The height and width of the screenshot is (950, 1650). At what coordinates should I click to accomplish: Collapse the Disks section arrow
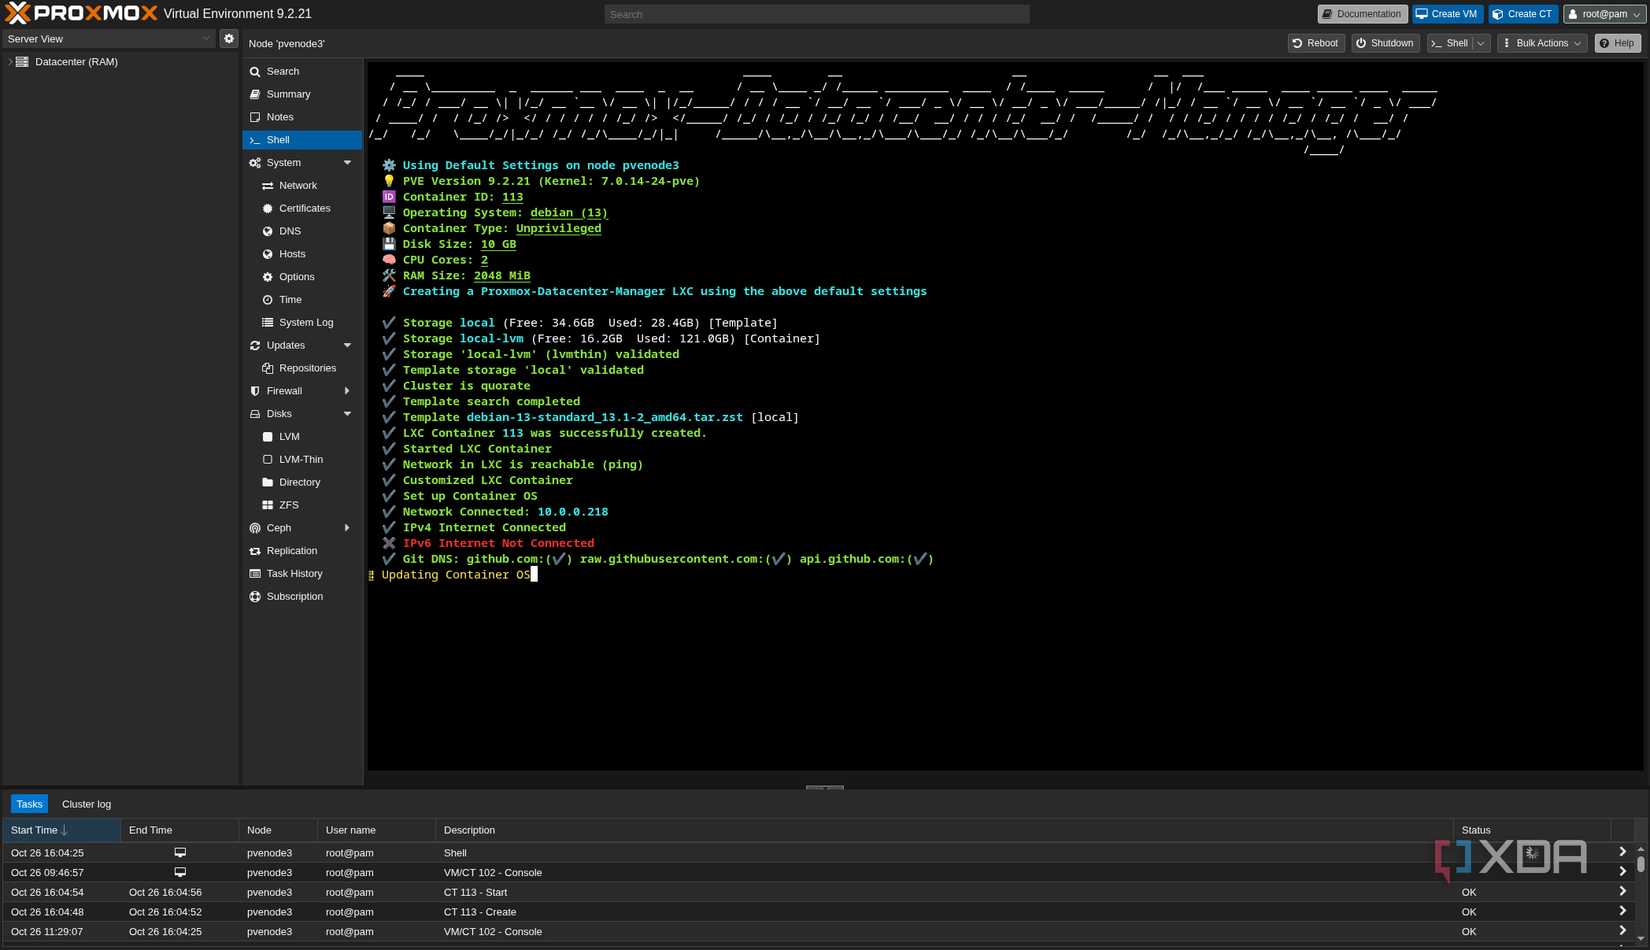pos(347,414)
